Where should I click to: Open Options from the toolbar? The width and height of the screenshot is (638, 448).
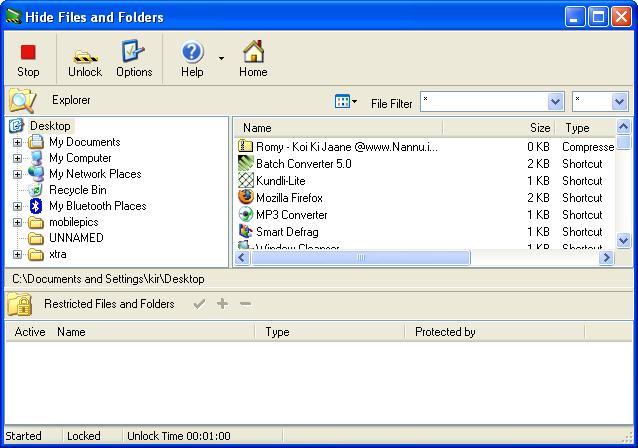[134, 60]
